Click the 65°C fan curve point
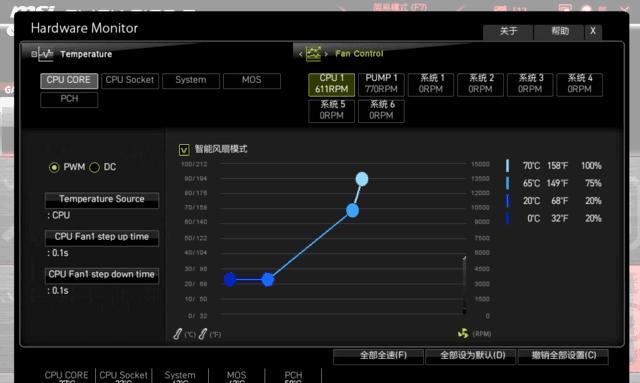640x383 pixels. click(353, 211)
